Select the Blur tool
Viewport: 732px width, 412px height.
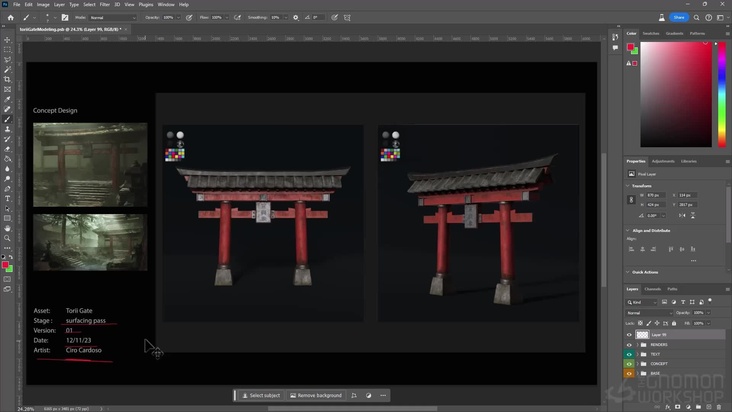(7, 169)
